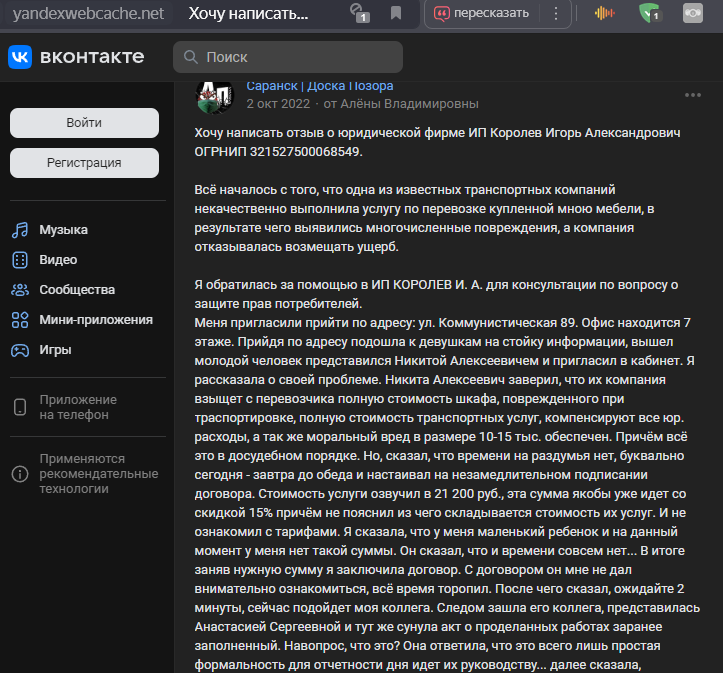Click the Войти button

click(84, 123)
